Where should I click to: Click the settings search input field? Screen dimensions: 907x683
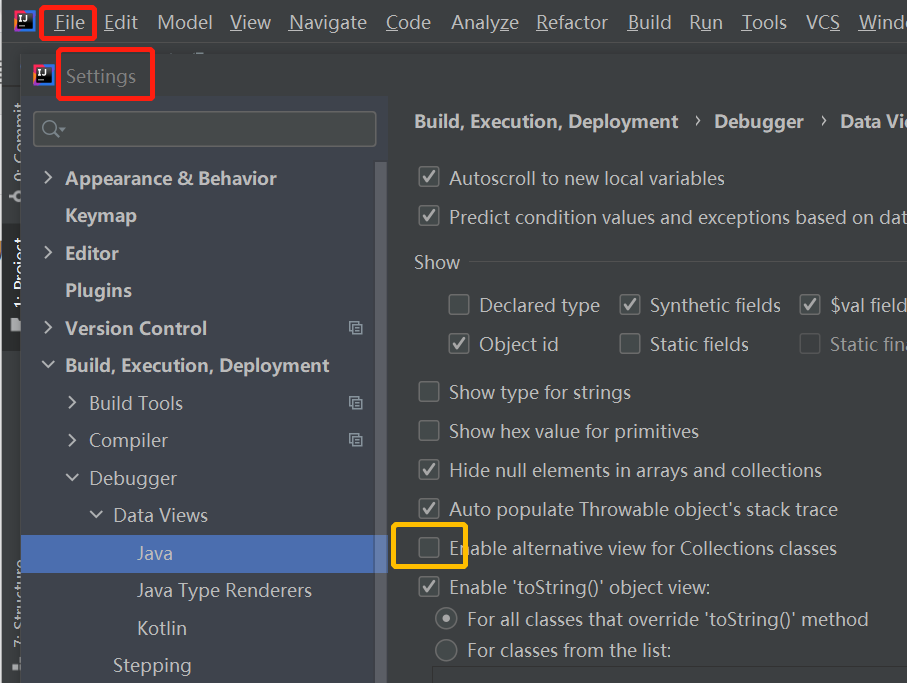click(215, 130)
